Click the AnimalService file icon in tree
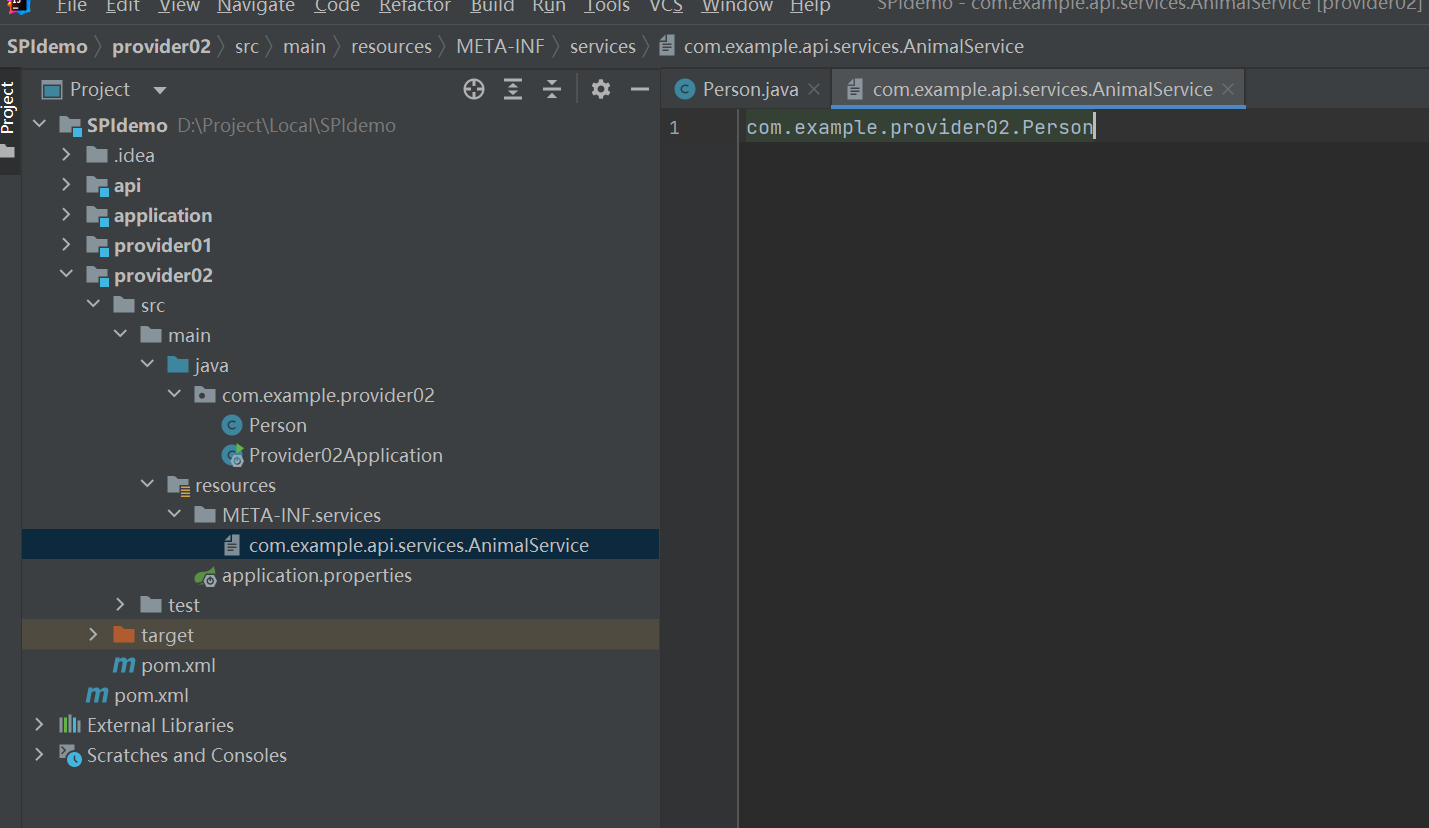The height and width of the screenshot is (828, 1429). coord(233,545)
